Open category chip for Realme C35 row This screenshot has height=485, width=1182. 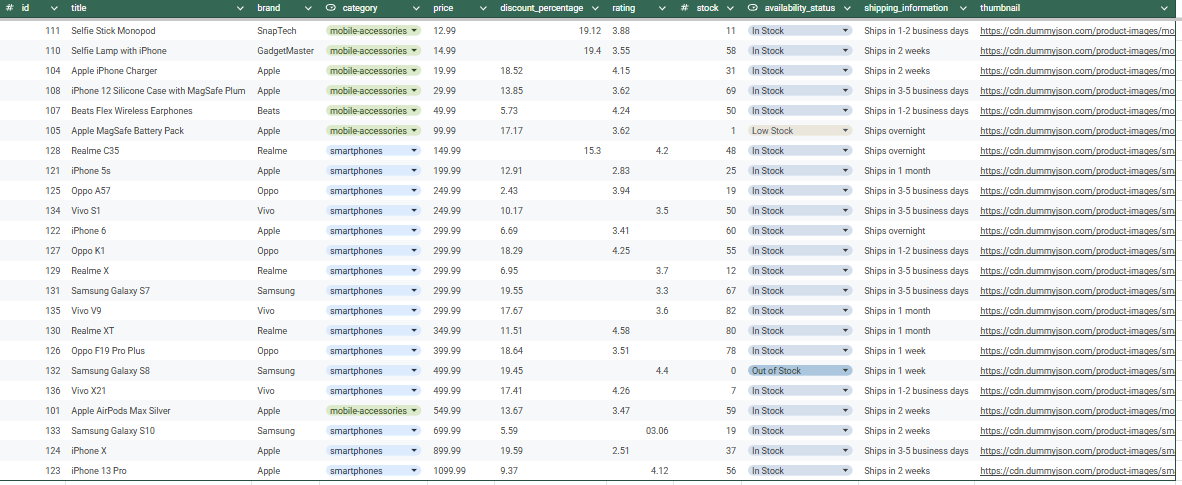coord(373,151)
